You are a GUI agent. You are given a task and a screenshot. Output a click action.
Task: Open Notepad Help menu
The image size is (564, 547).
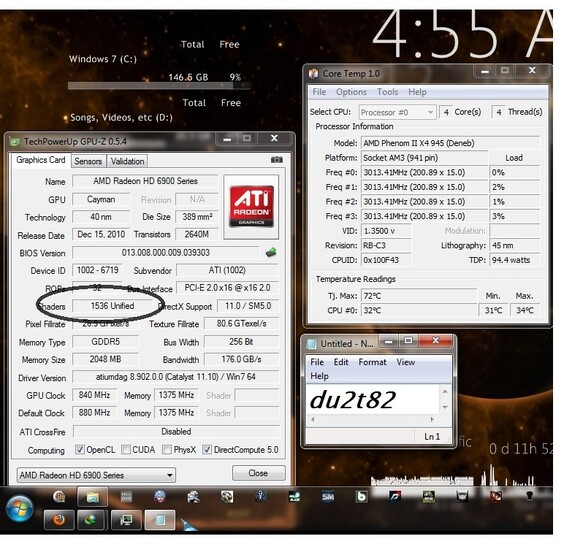(x=319, y=376)
